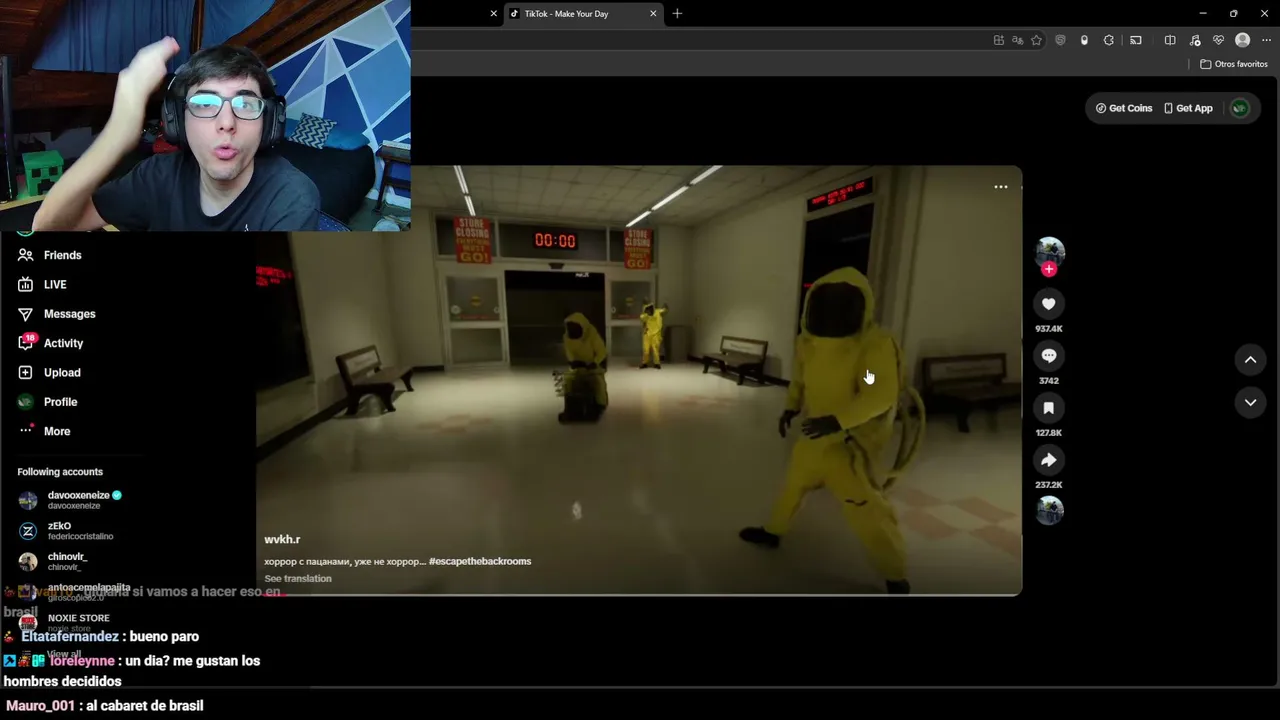Click the 937.4K likes count

tap(1049, 329)
